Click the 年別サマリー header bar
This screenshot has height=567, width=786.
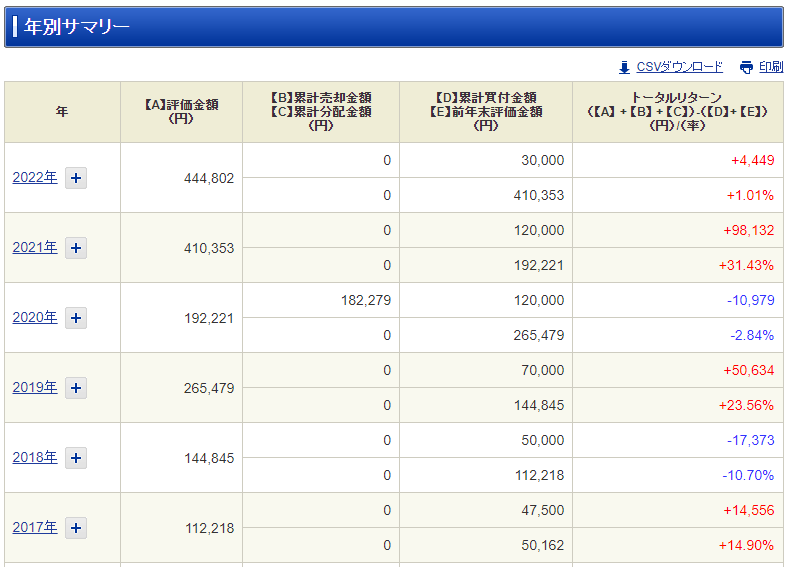pos(394,27)
